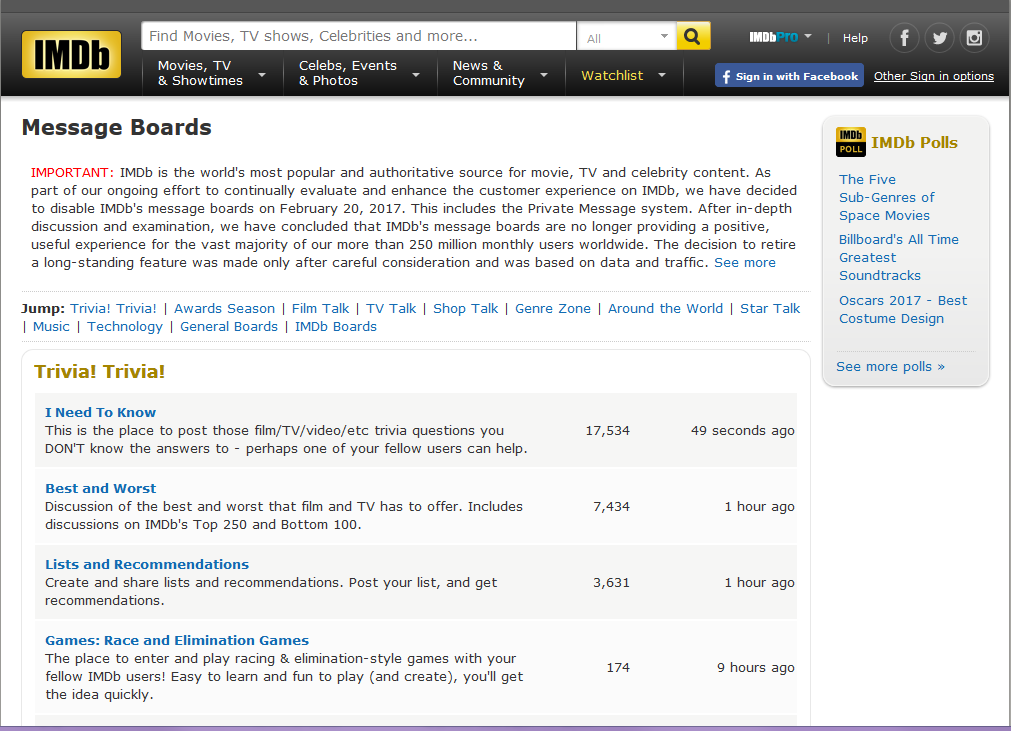The image size is (1011, 731).
Task: Jump to Around the World boards
Action: pyautogui.click(x=665, y=308)
